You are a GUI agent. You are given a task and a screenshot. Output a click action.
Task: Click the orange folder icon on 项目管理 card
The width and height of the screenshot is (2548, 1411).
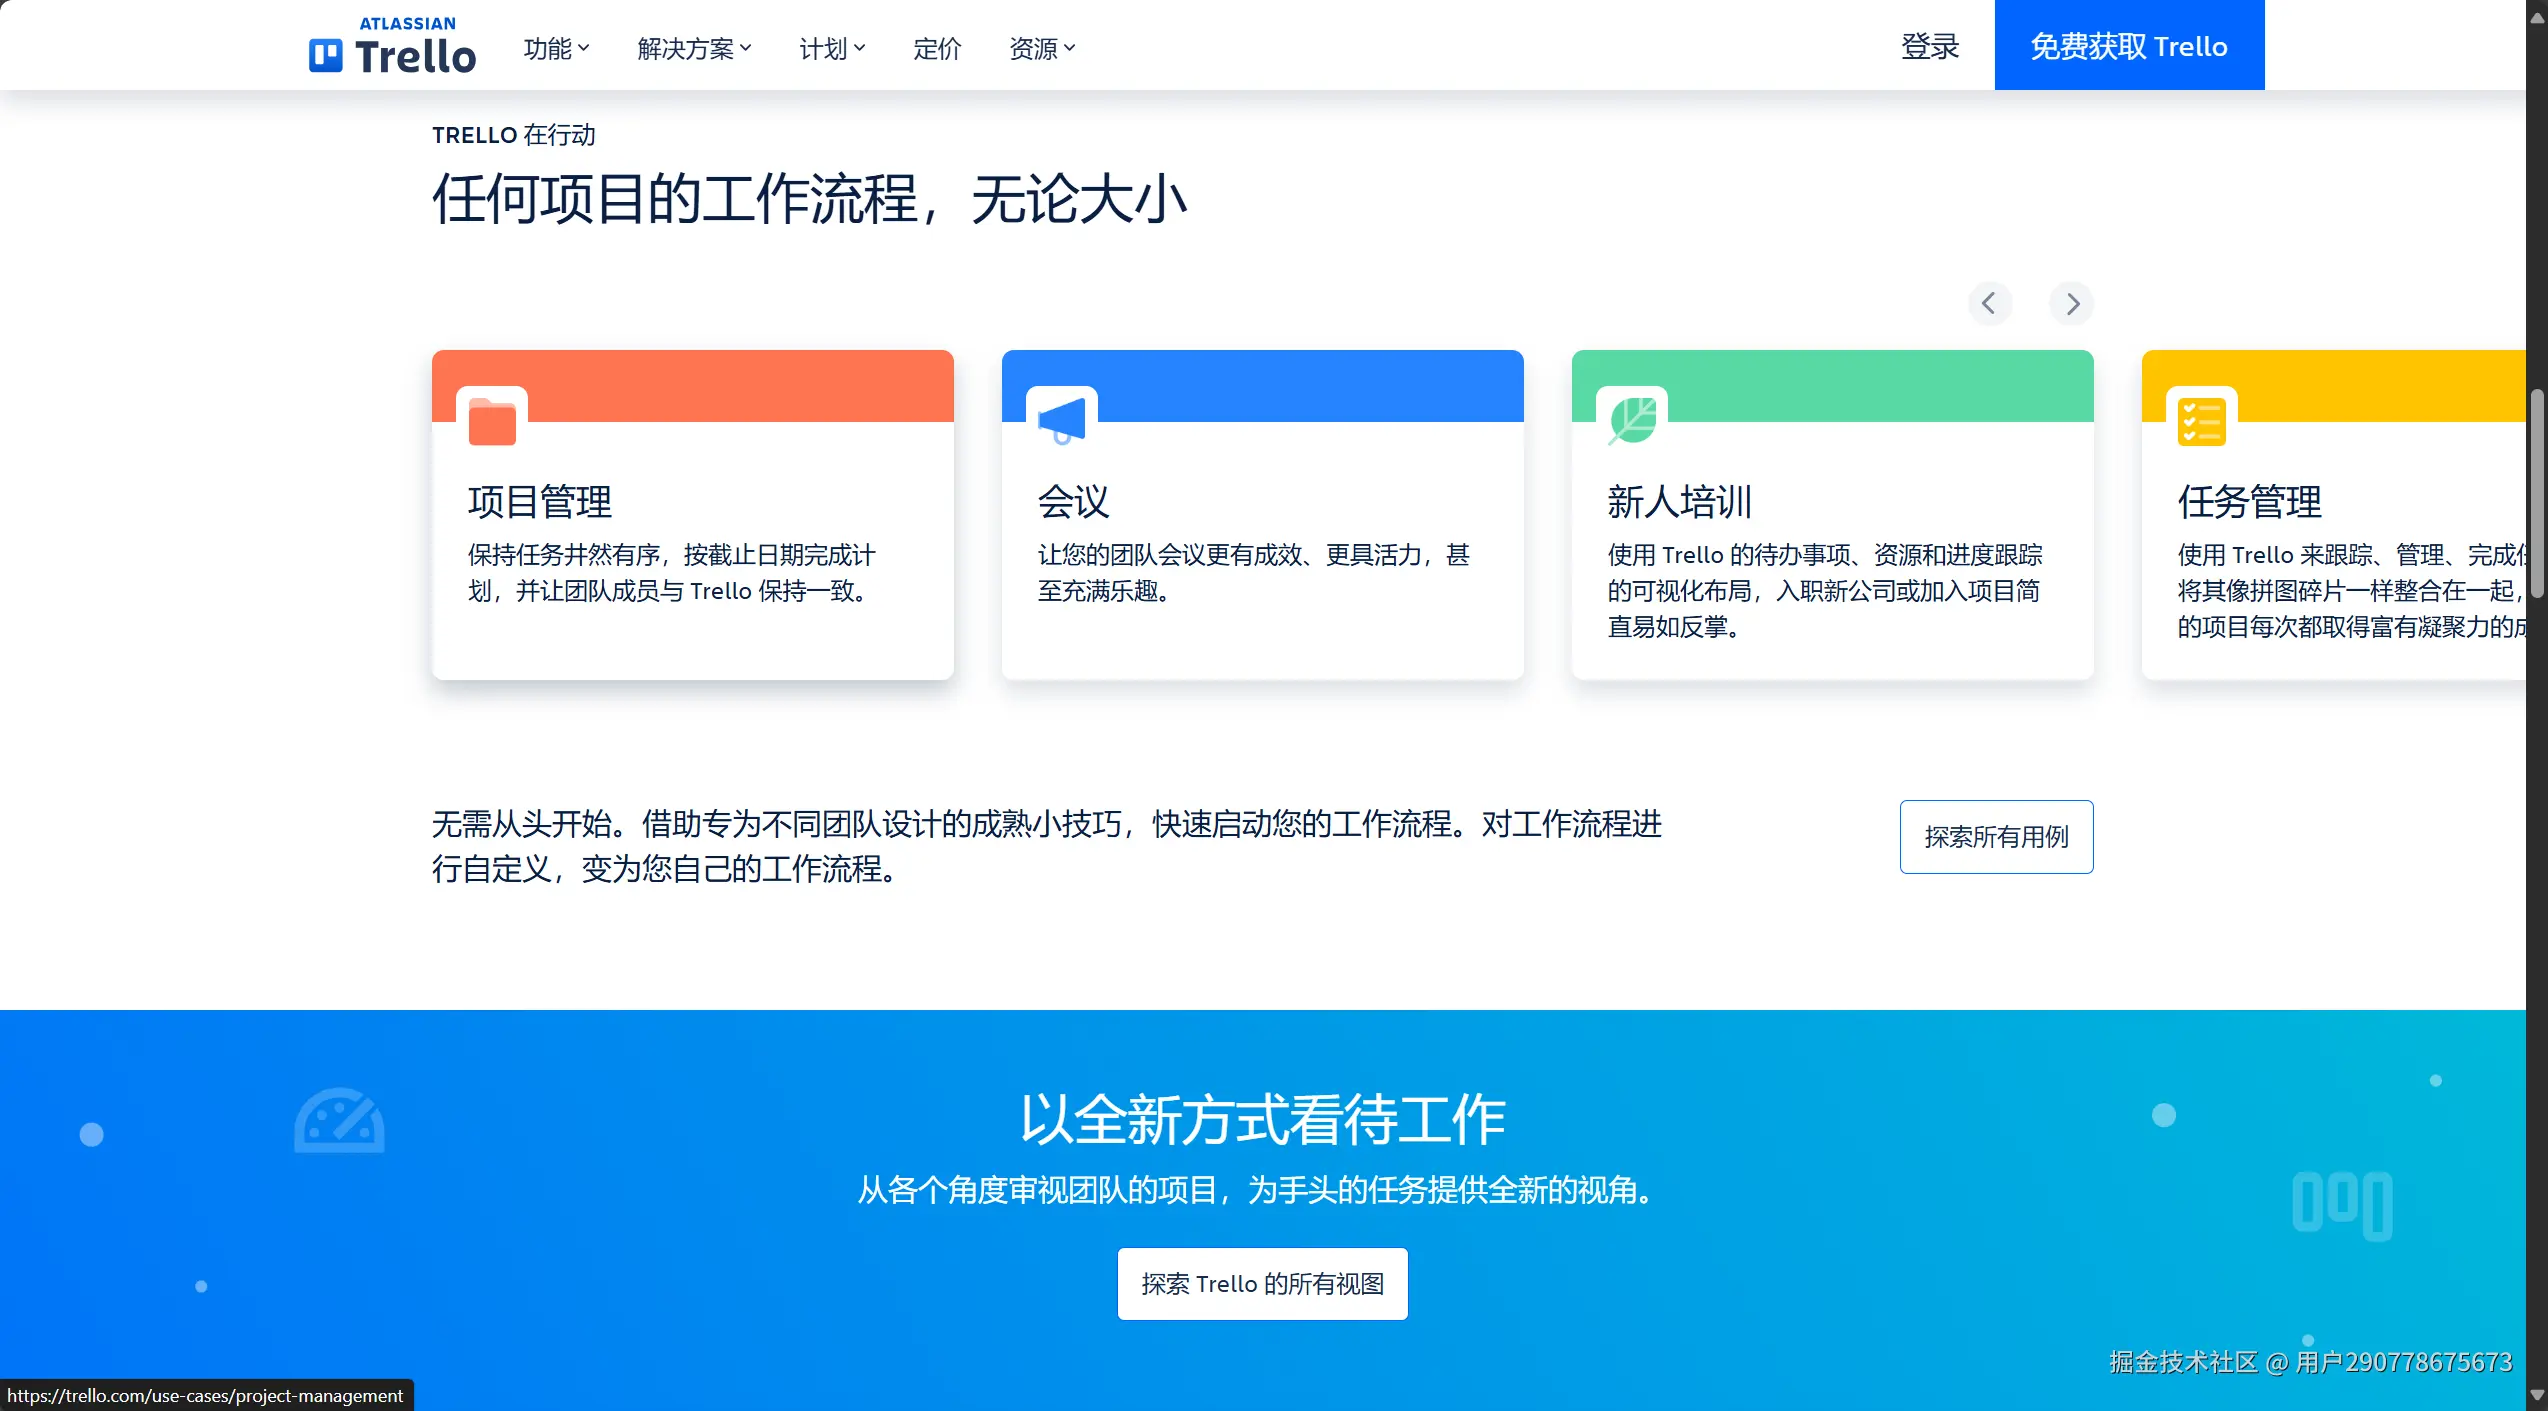[x=492, y=422]
